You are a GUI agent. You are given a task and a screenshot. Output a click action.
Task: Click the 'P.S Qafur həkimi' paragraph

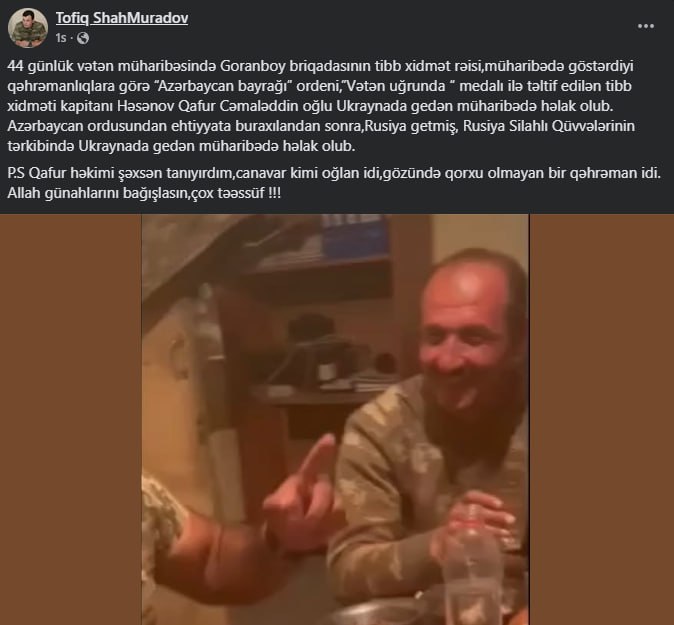[x=334, y=183]
